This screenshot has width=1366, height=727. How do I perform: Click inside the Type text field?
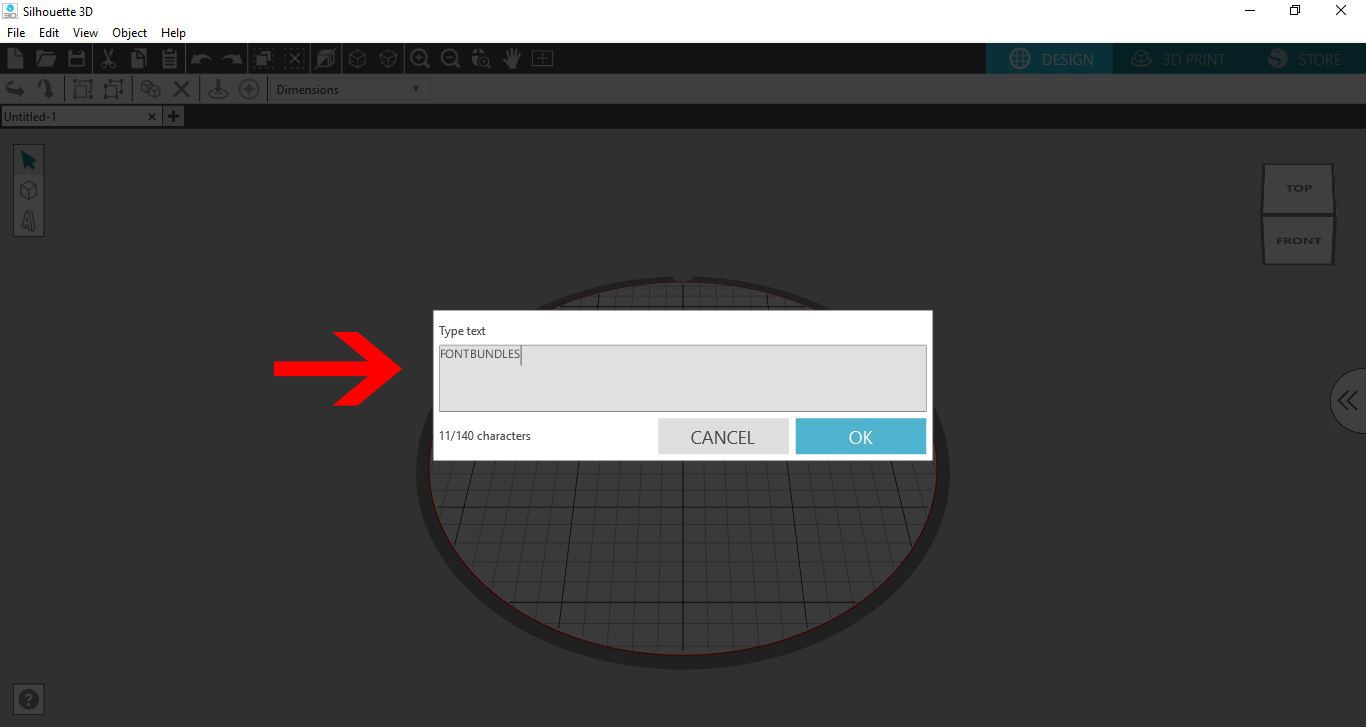point(683,378)
